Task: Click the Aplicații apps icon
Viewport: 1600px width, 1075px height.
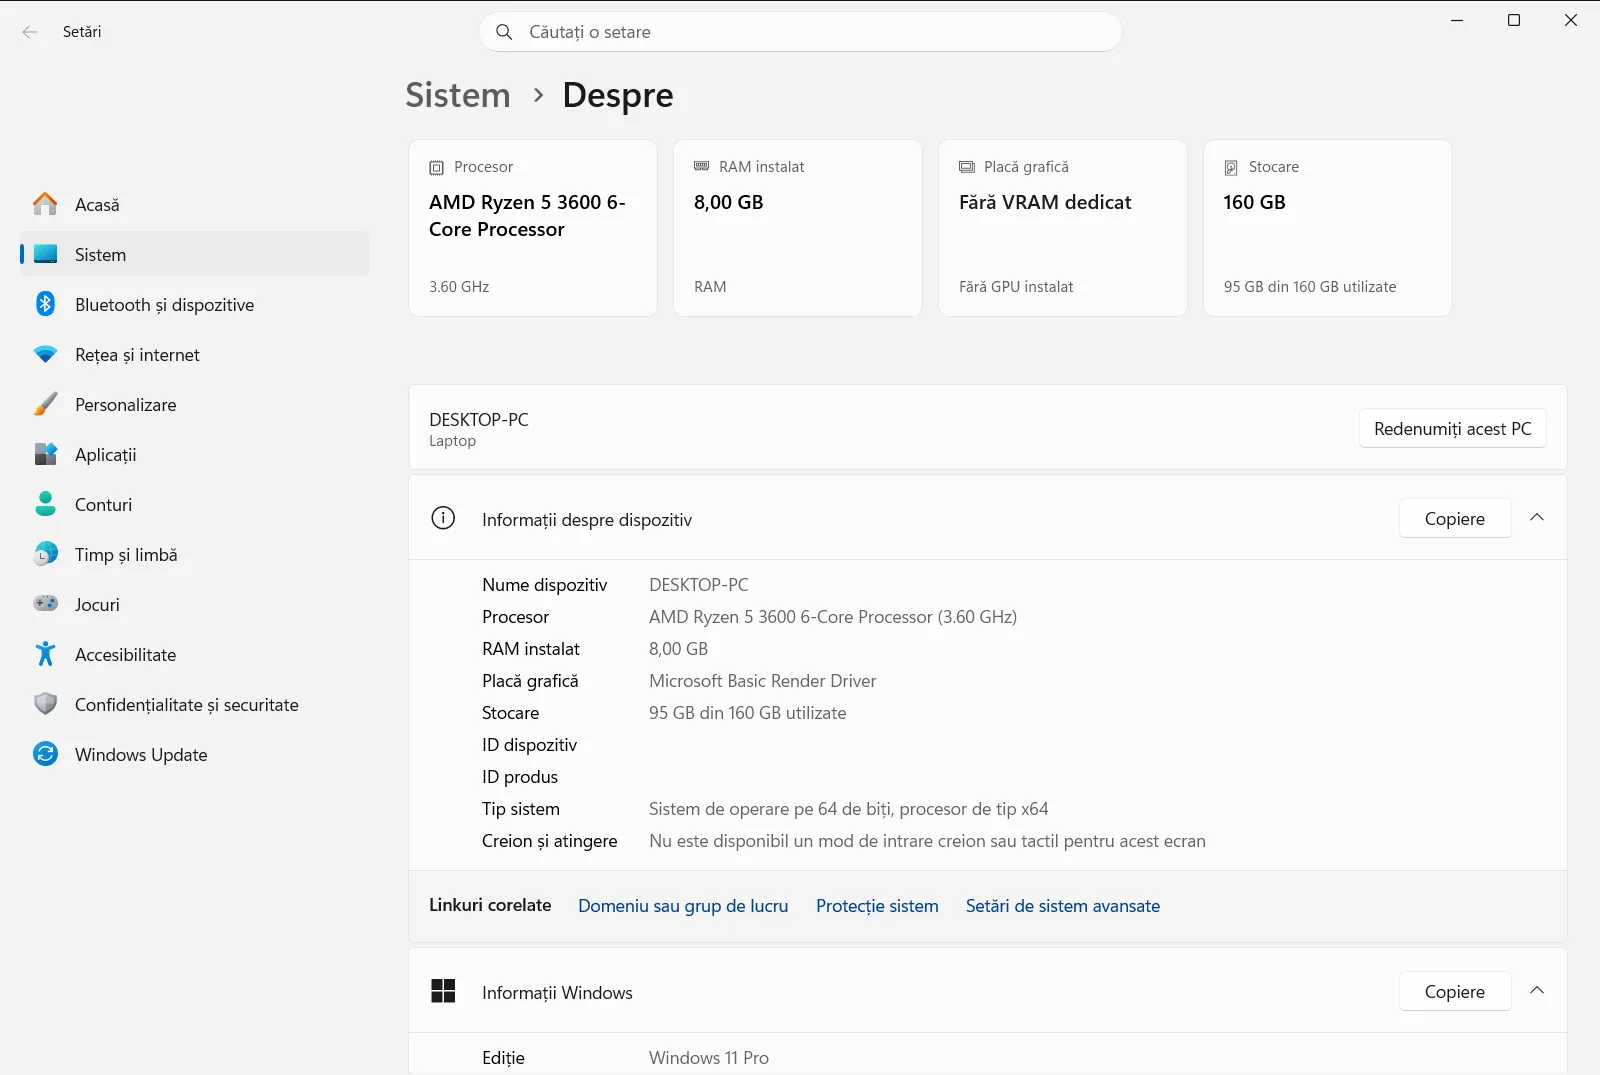Action: tap(45, 454)
